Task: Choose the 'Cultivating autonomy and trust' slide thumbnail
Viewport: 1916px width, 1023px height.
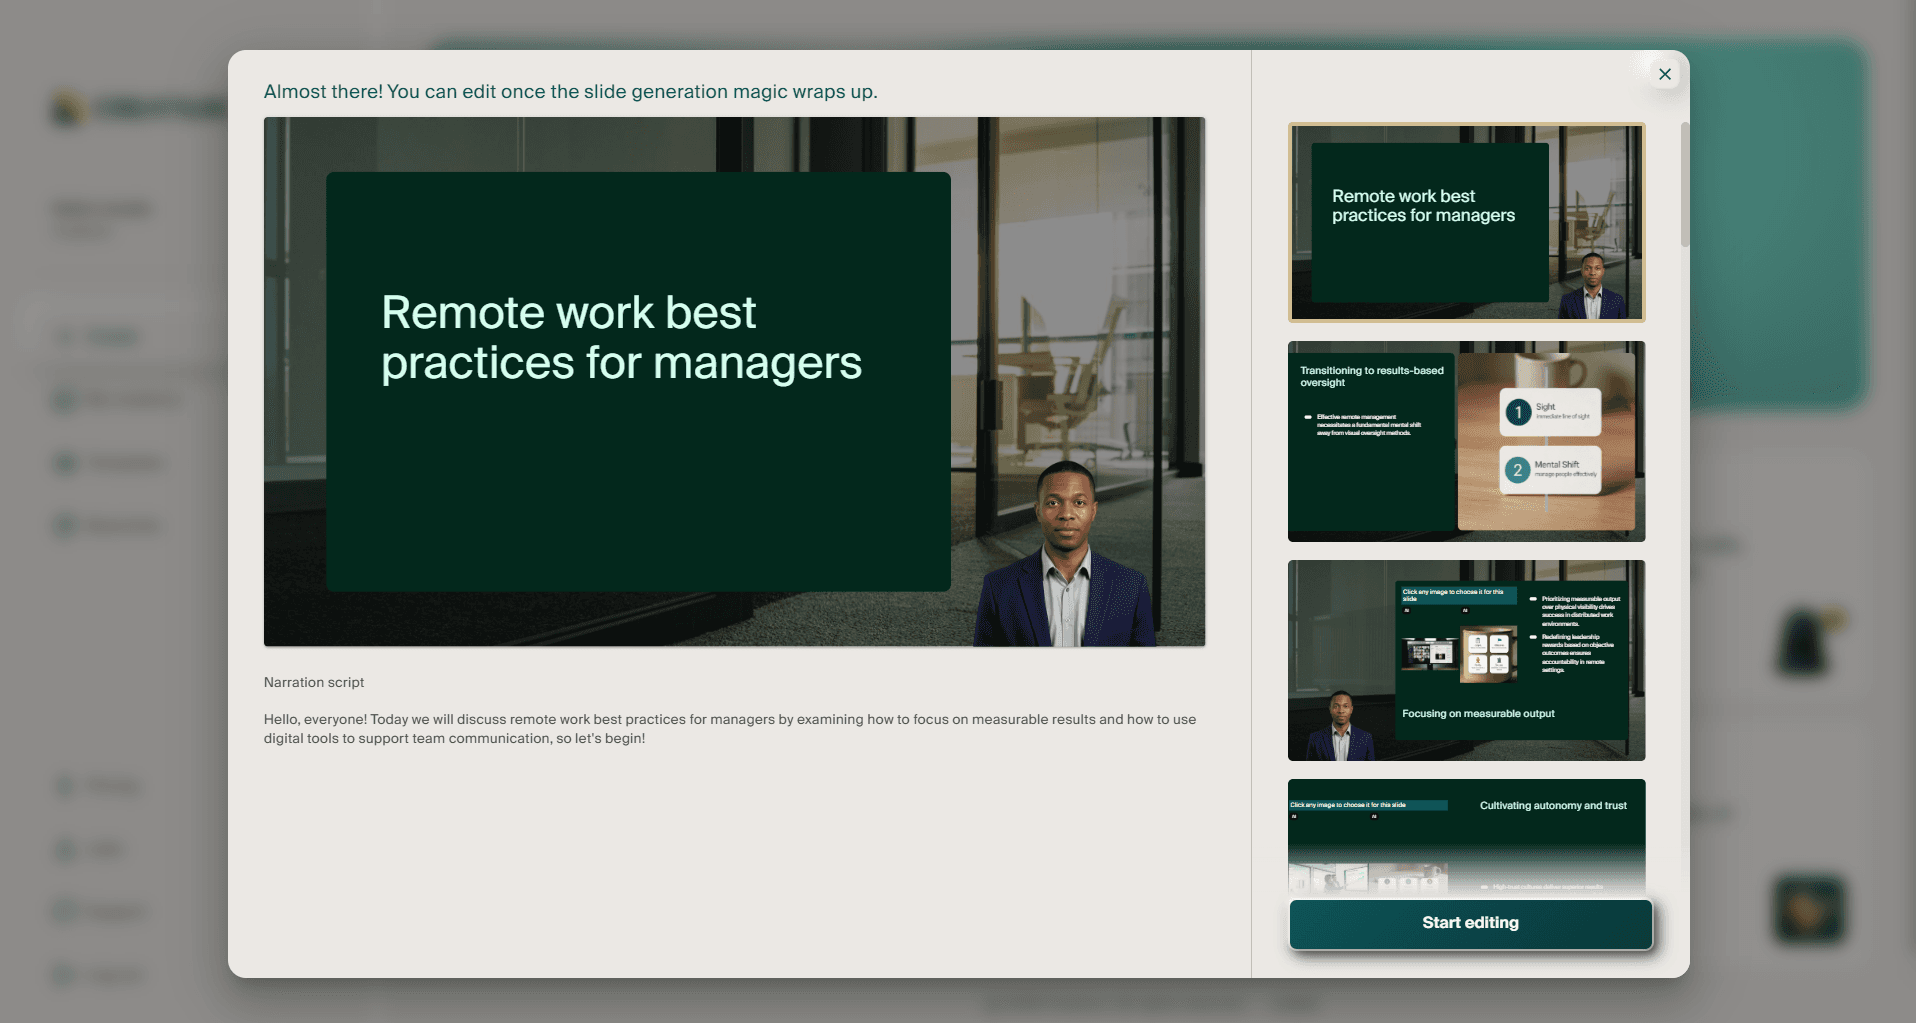Action: coord(1466,836)
